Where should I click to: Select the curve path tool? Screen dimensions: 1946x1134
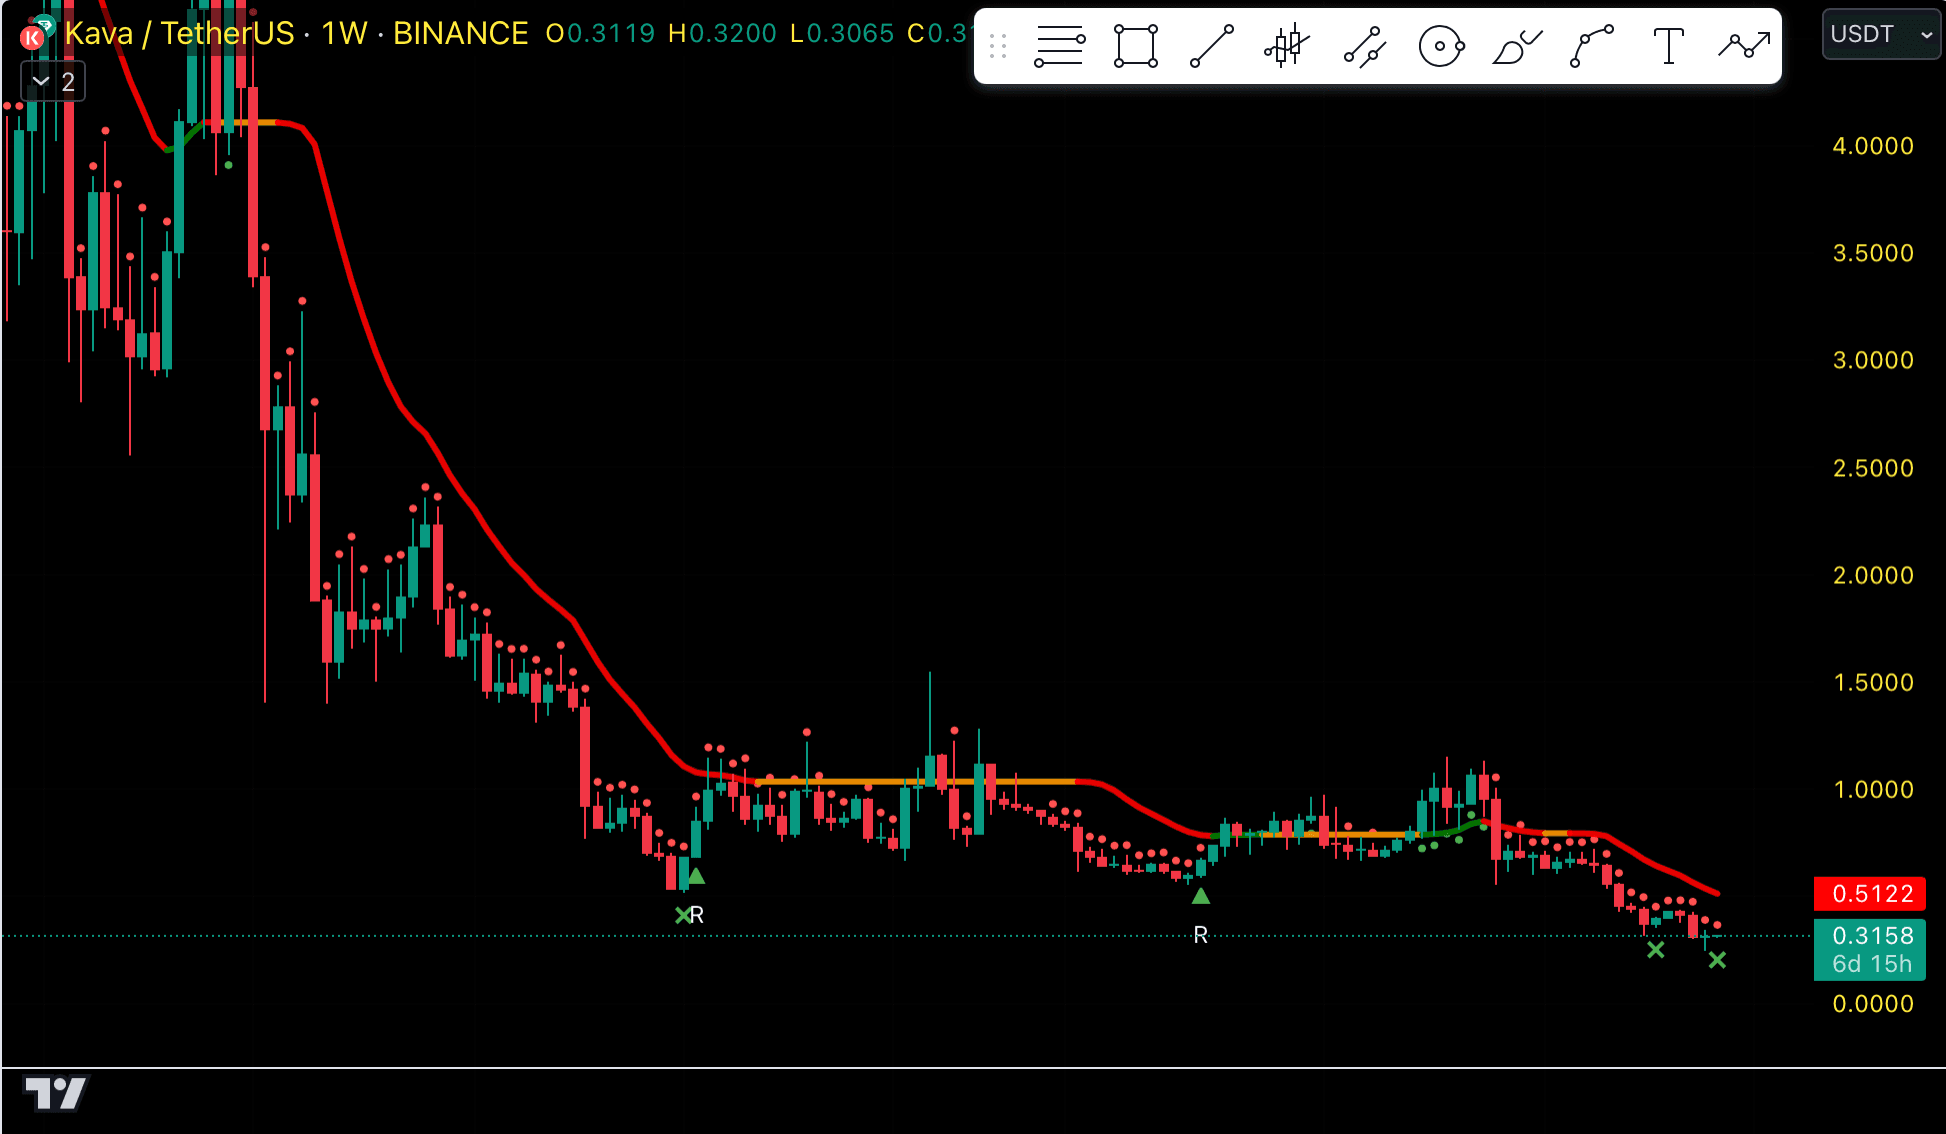(x=1592, y=46)
